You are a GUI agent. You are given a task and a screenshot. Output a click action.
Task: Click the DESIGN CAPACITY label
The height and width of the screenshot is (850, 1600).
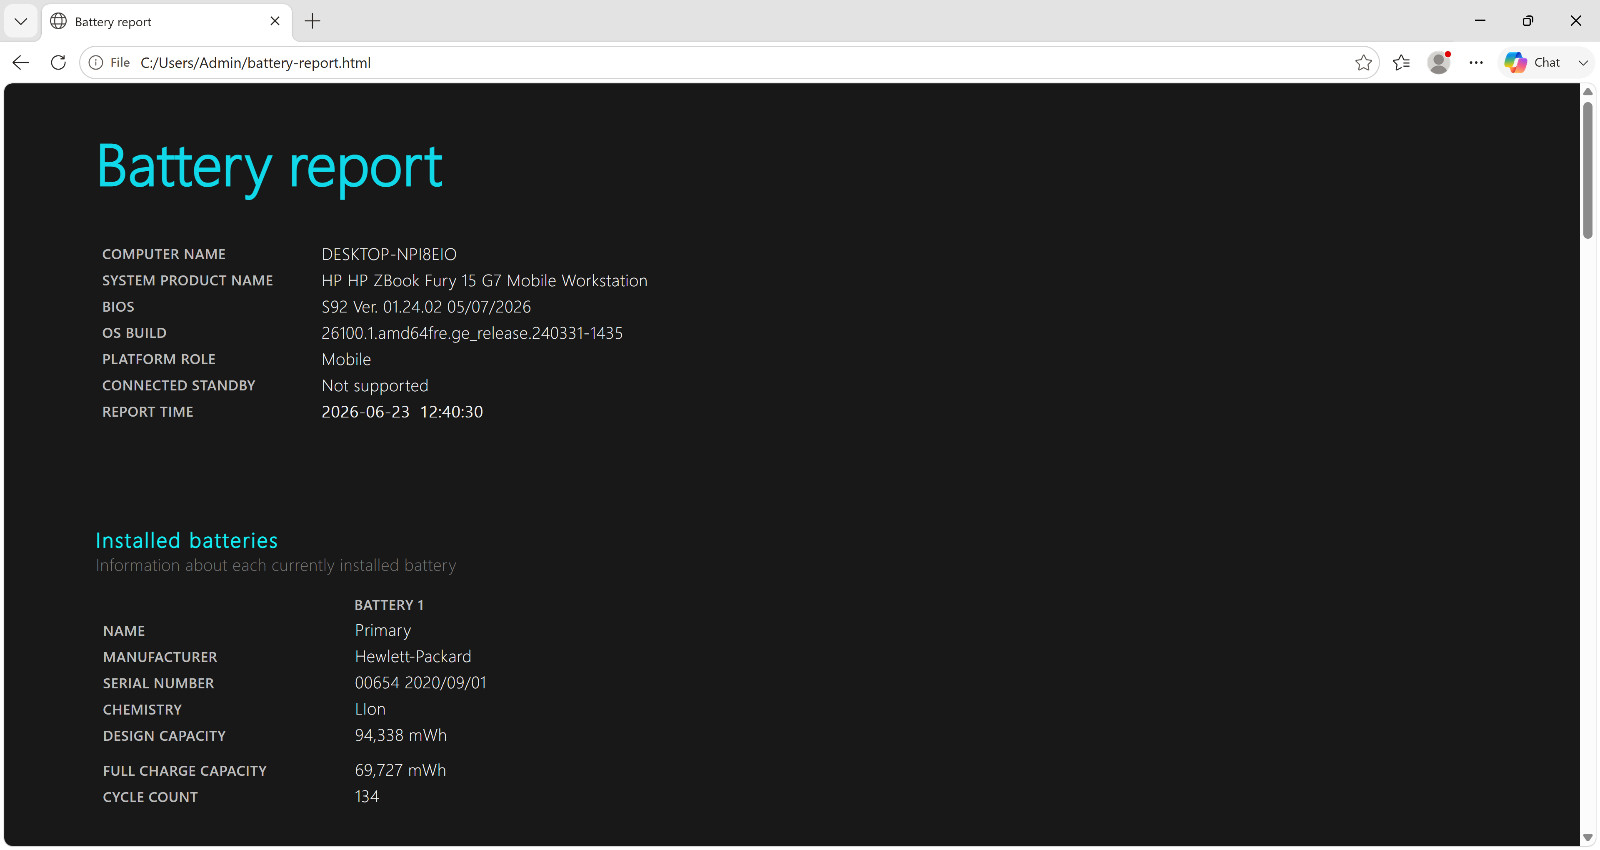click(164, 736)
